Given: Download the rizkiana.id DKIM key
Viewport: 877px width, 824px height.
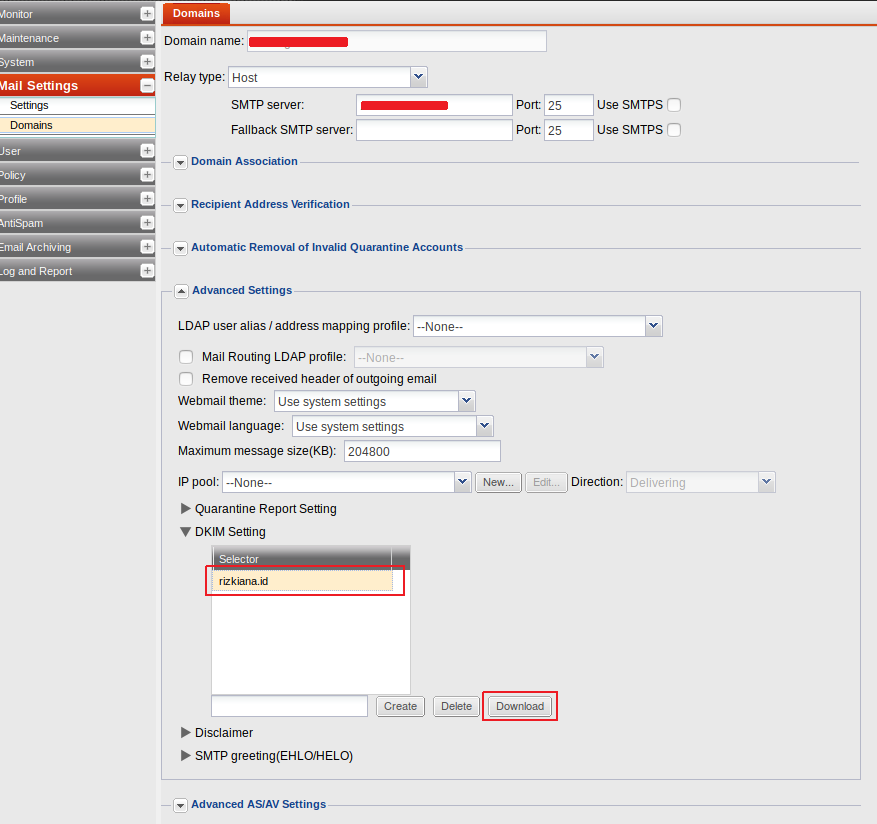Looking at the screenshot, I should (519, 705).
